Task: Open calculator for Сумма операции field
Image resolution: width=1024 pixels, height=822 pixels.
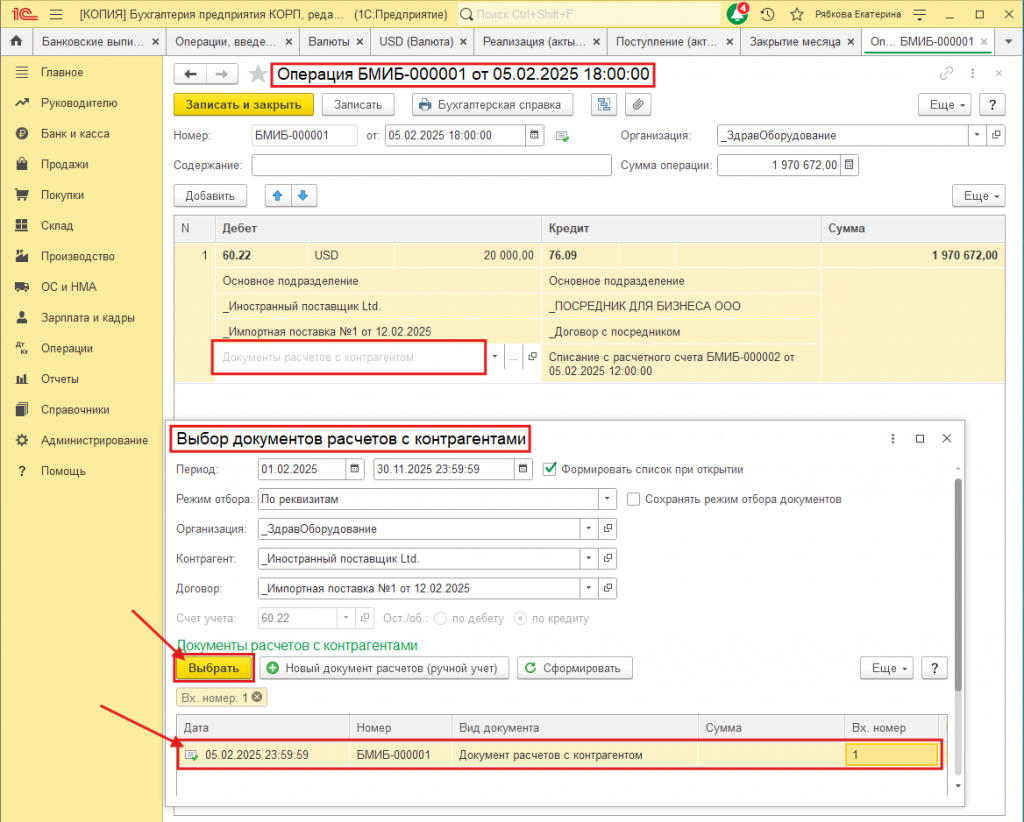Action: click(x=849, y=166)
